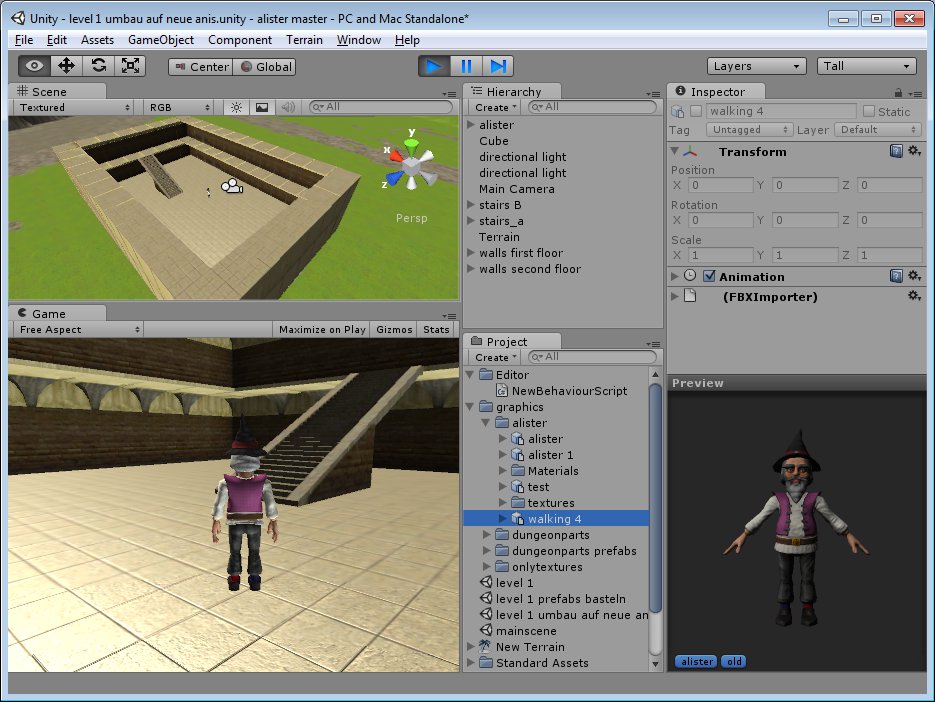Click the Step frame button
Viewport: 935px width, 702px height.
(497, 66)
